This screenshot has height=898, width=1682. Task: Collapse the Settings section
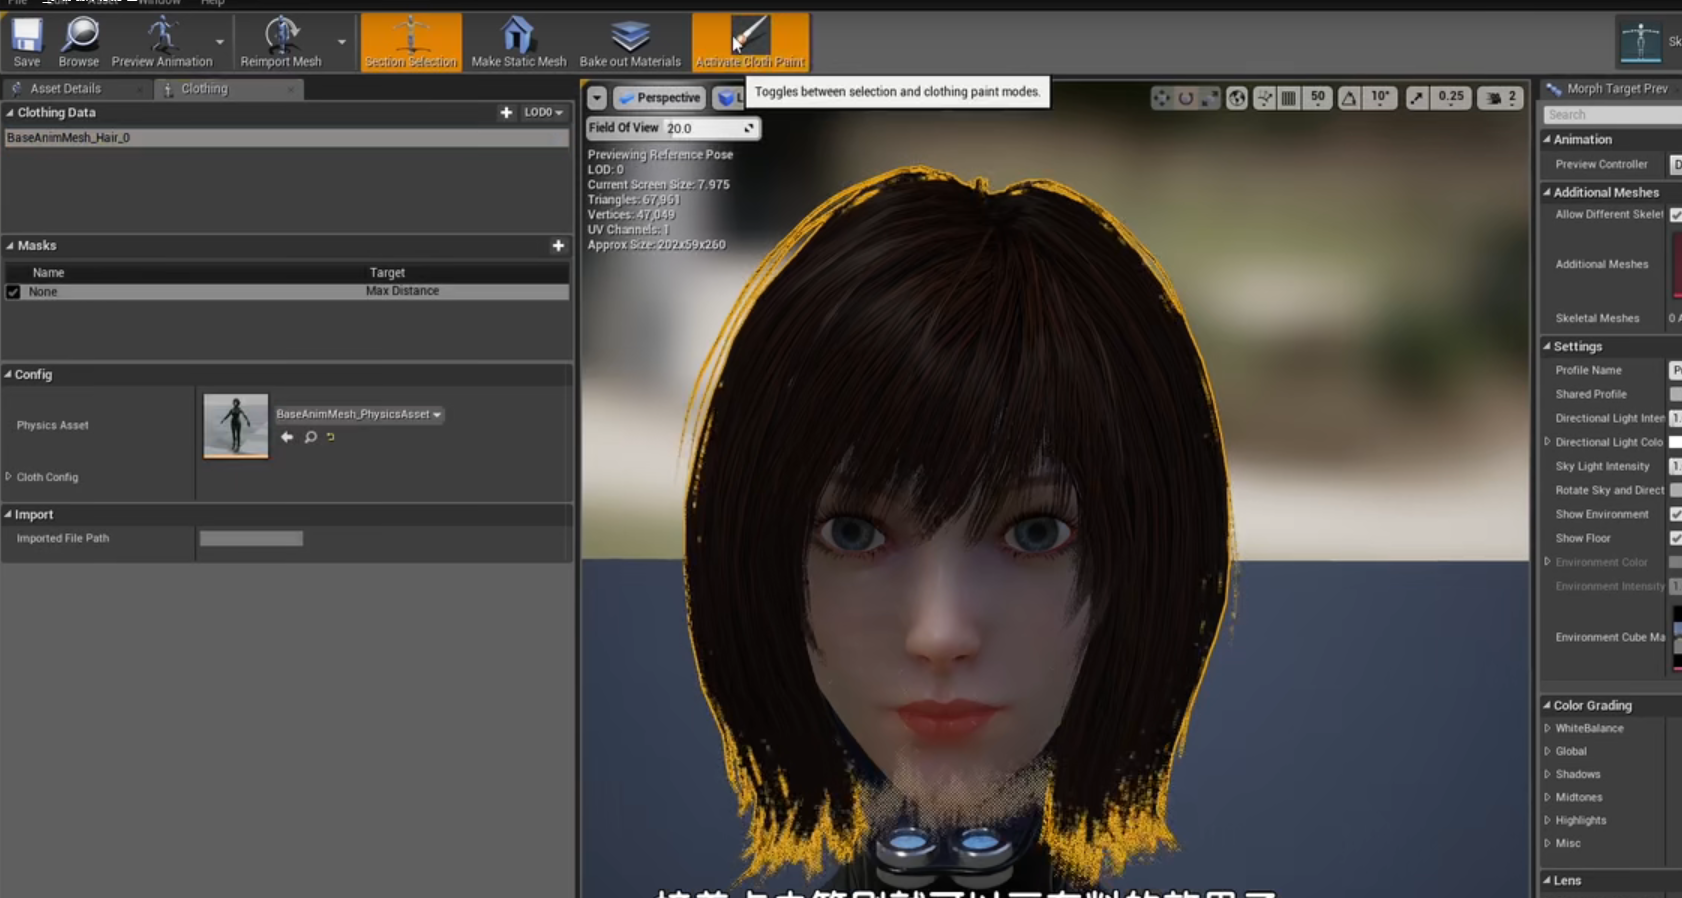[1547, 347]
